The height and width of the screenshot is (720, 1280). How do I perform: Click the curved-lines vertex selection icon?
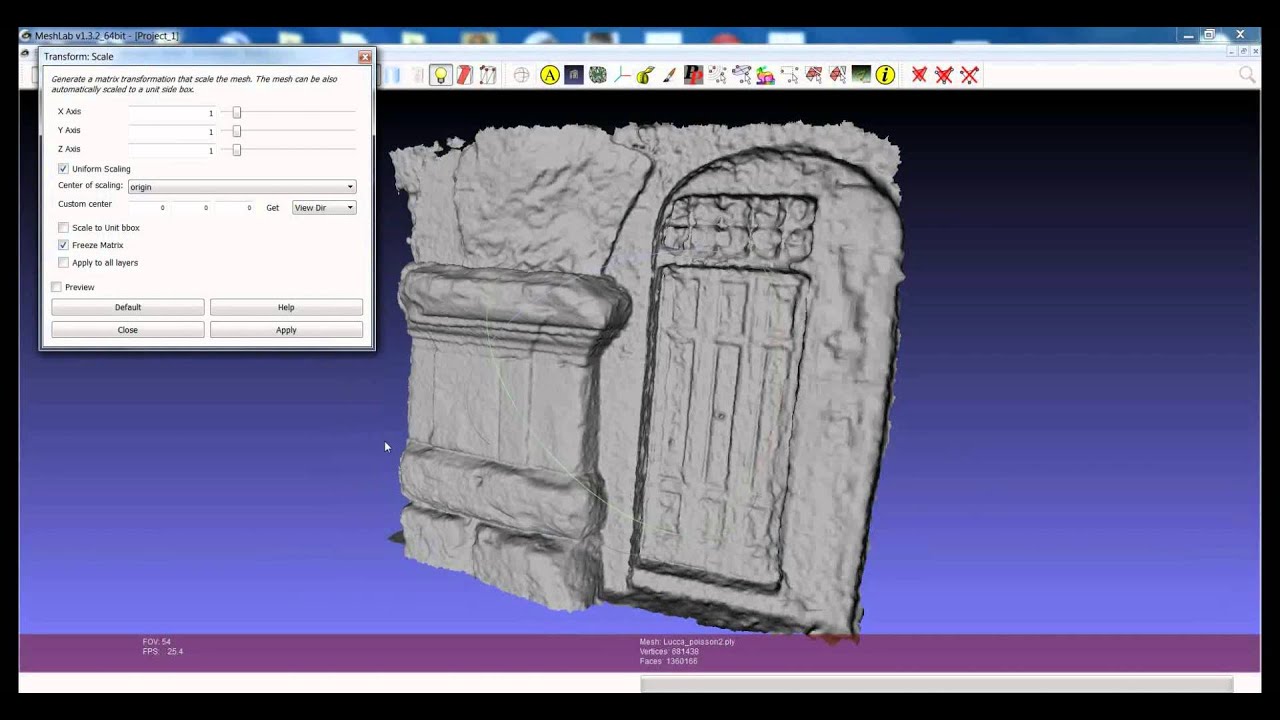coord(717,75)
